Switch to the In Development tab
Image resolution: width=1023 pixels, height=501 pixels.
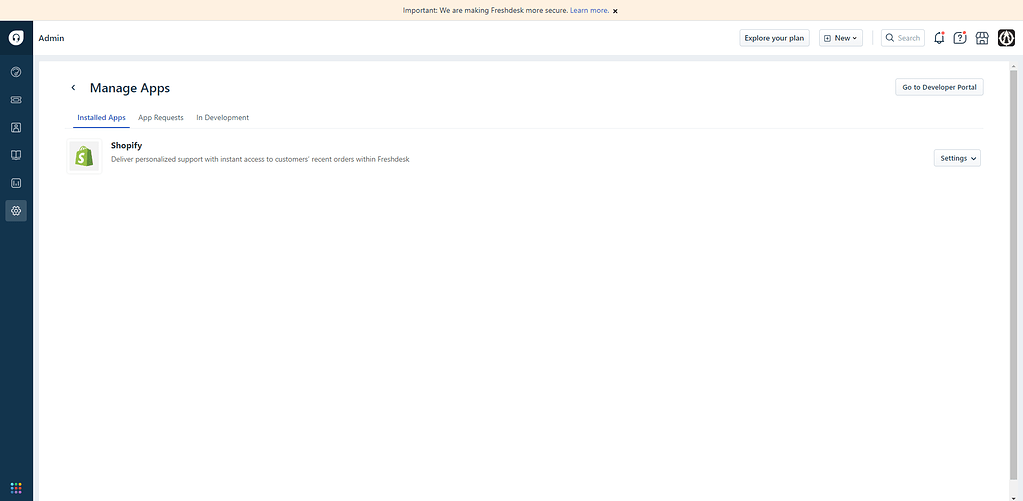[x=222, y=118]
